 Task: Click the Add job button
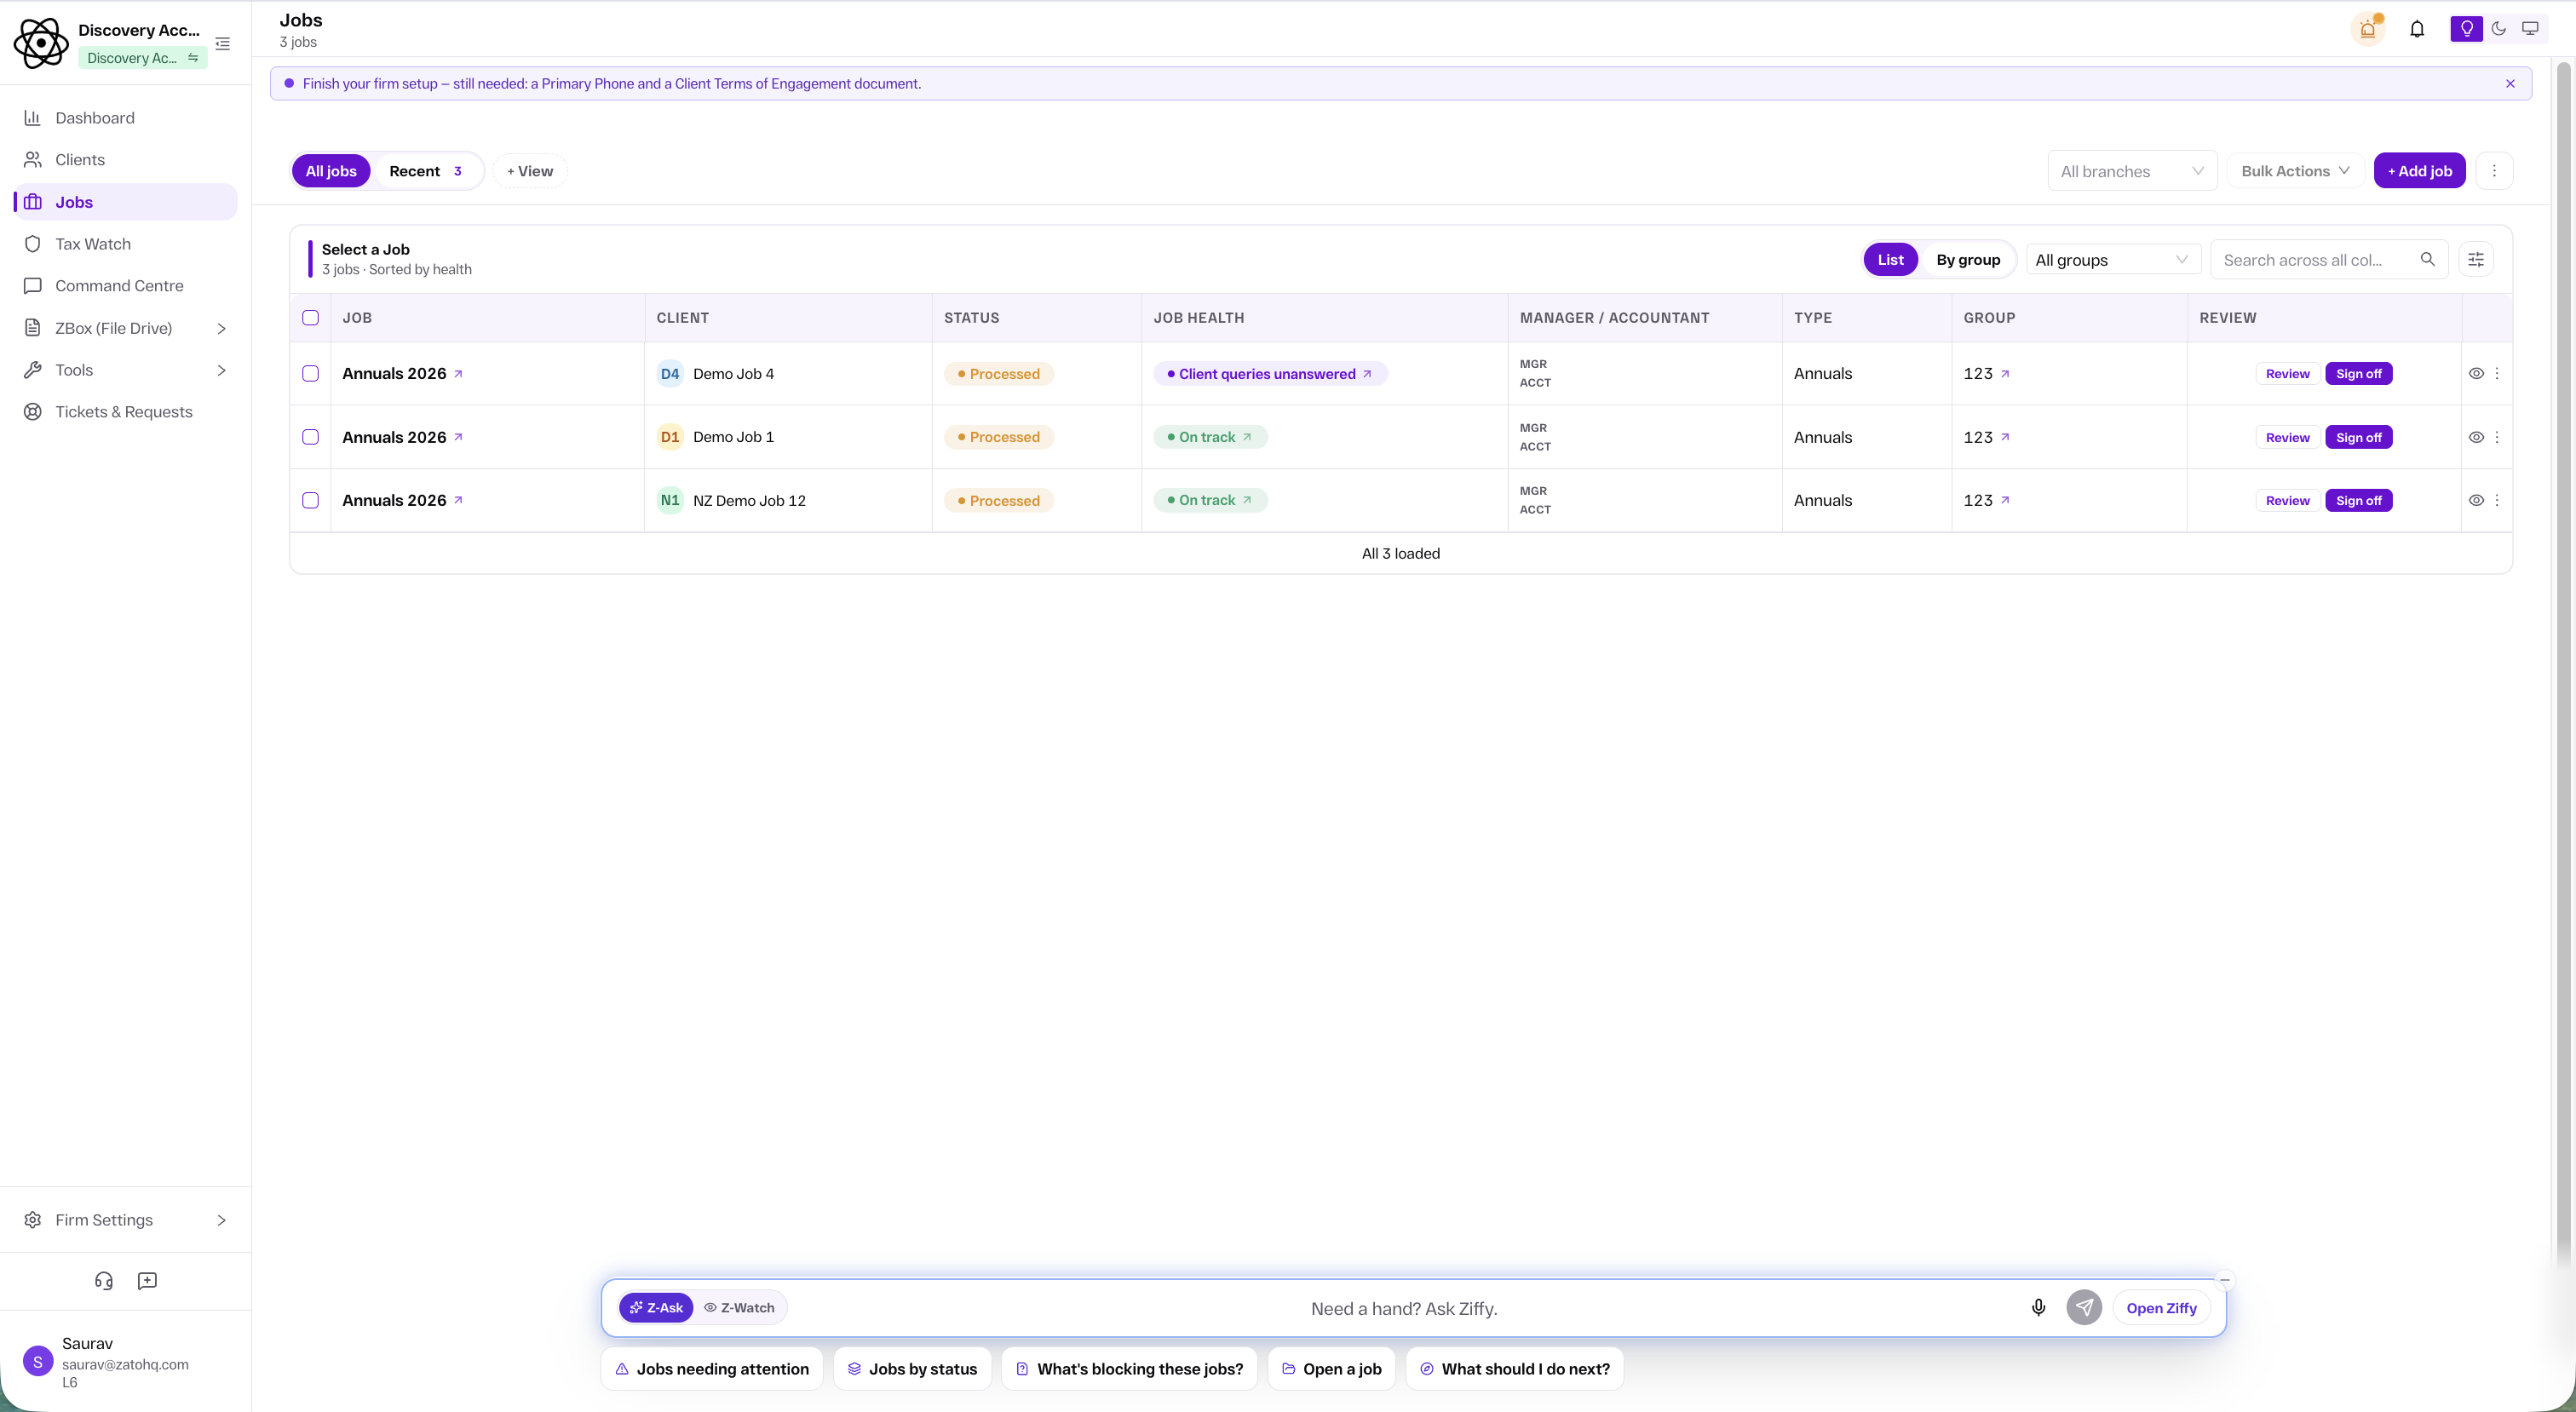tap(2419, 171)
